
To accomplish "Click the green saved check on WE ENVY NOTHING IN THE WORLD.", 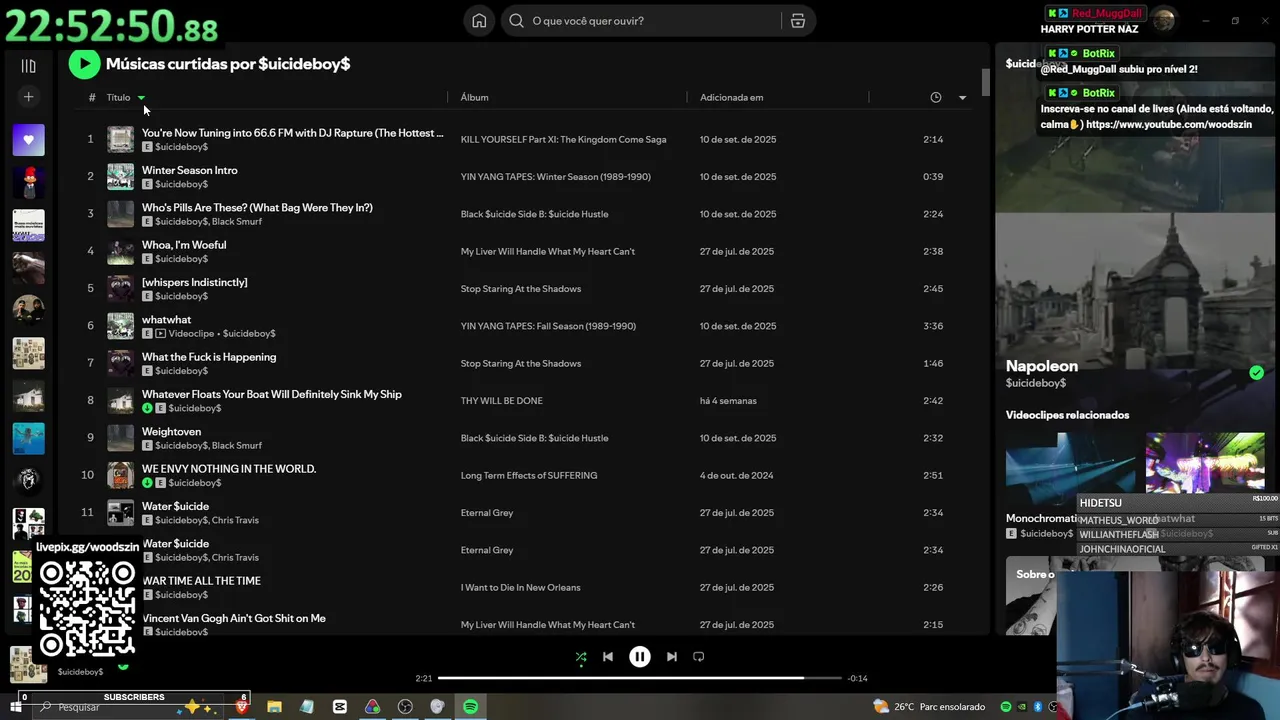I will (147, 483).
